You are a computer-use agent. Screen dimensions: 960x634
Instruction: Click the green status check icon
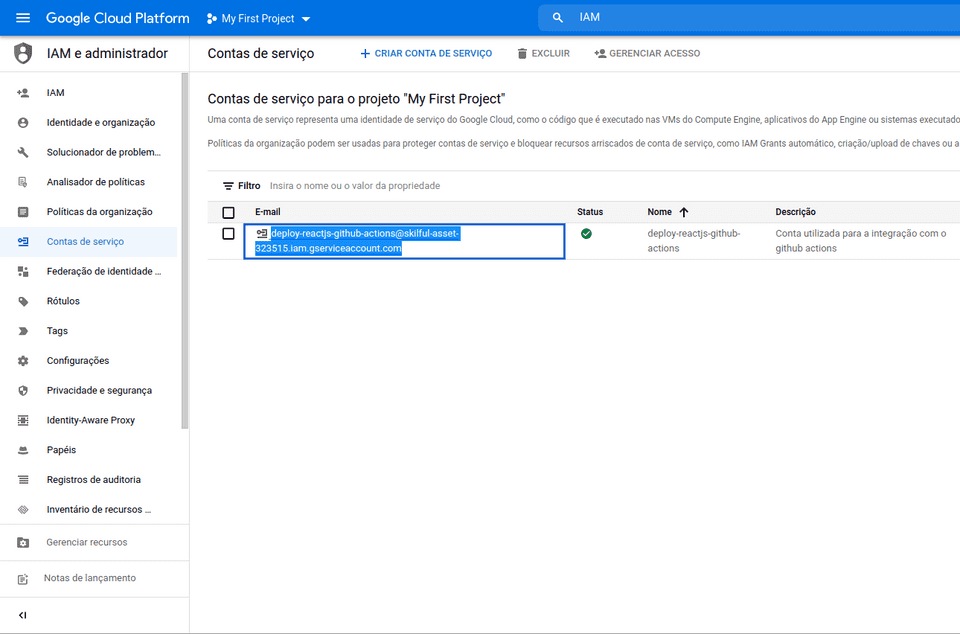[x=586, y=234]
